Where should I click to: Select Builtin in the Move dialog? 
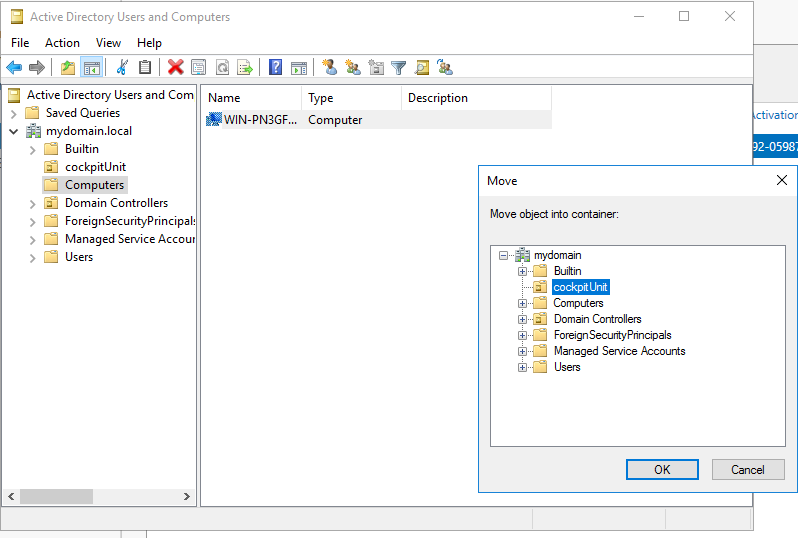coord(567,271)
